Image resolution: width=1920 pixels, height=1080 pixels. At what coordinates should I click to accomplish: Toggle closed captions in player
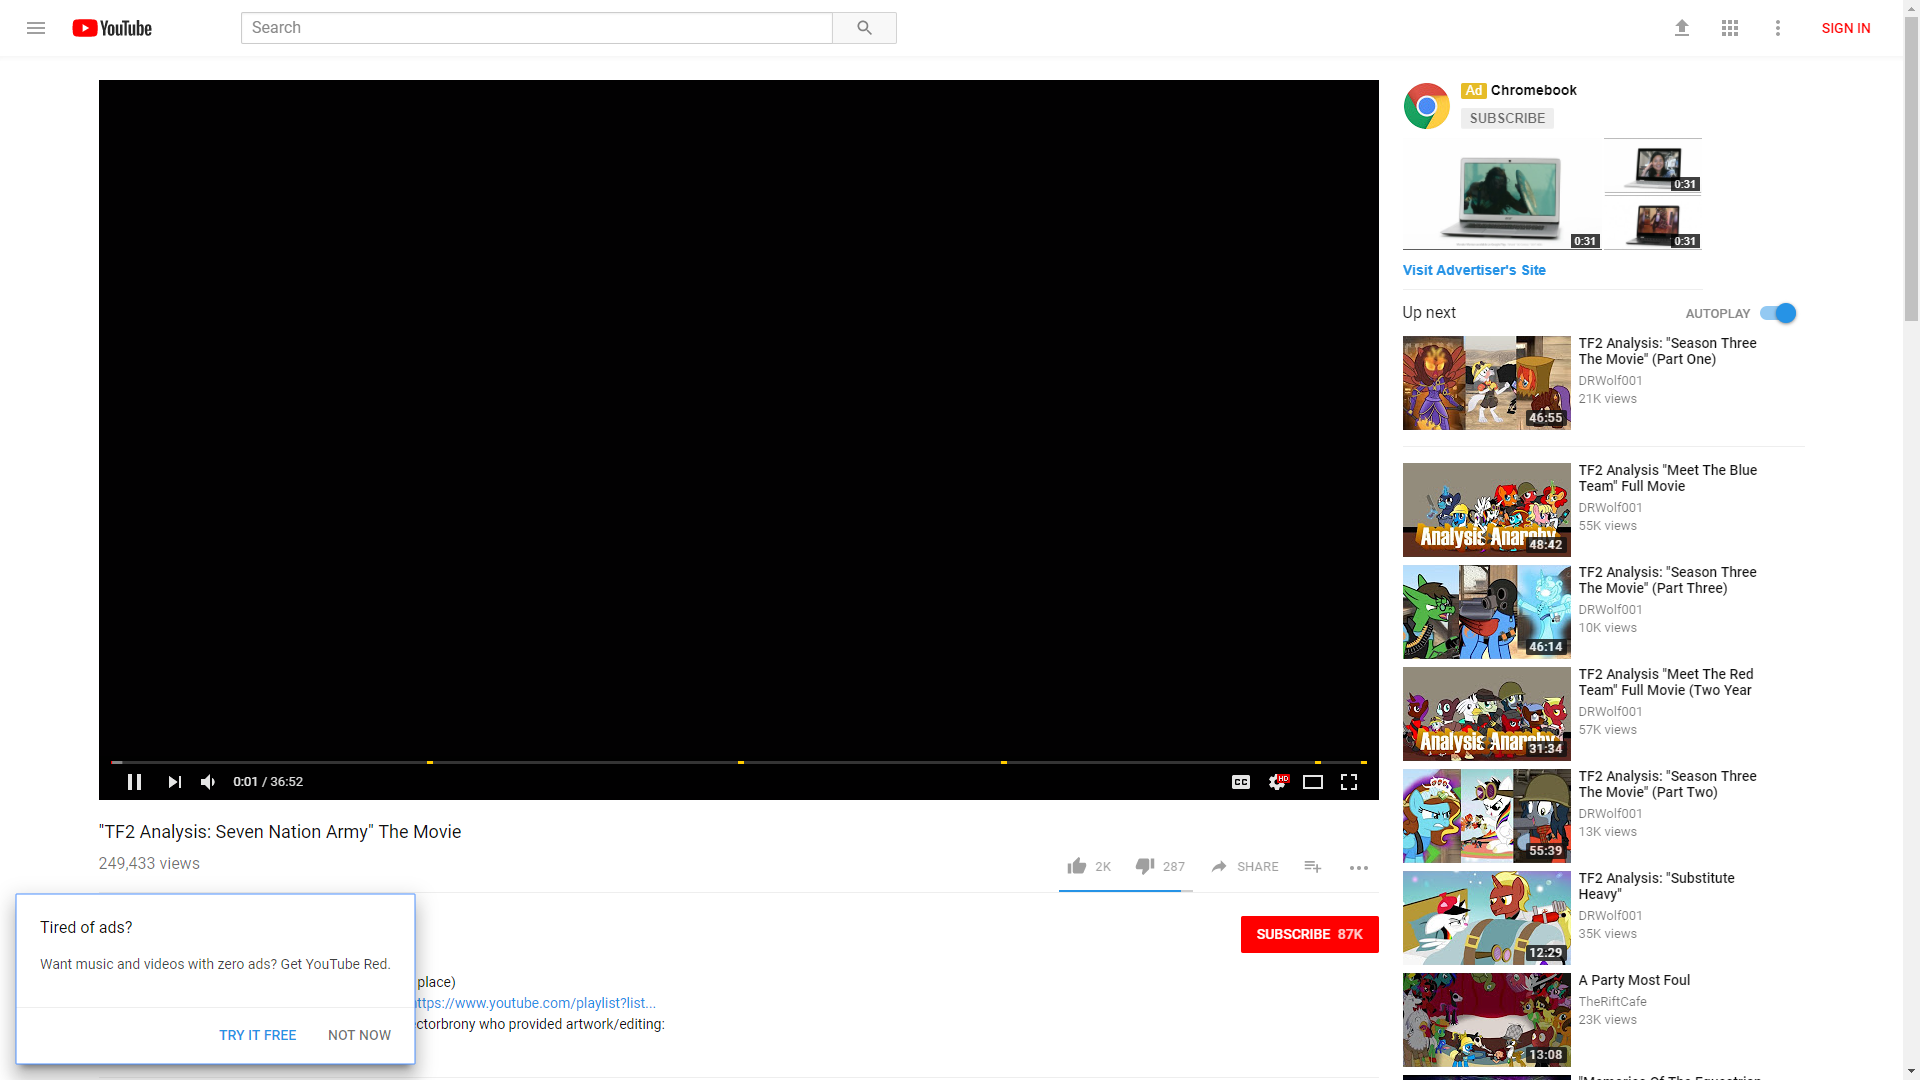tap(1241, 782)
